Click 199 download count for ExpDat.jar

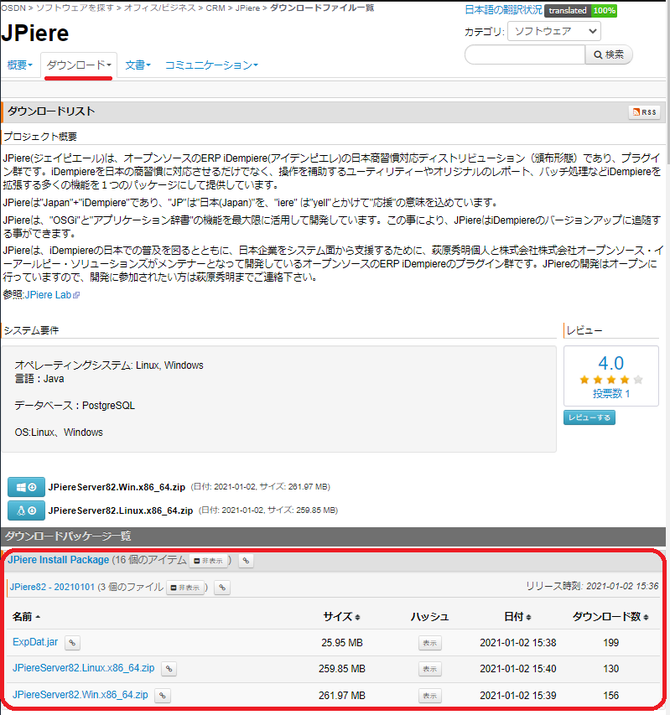(611, 642)
